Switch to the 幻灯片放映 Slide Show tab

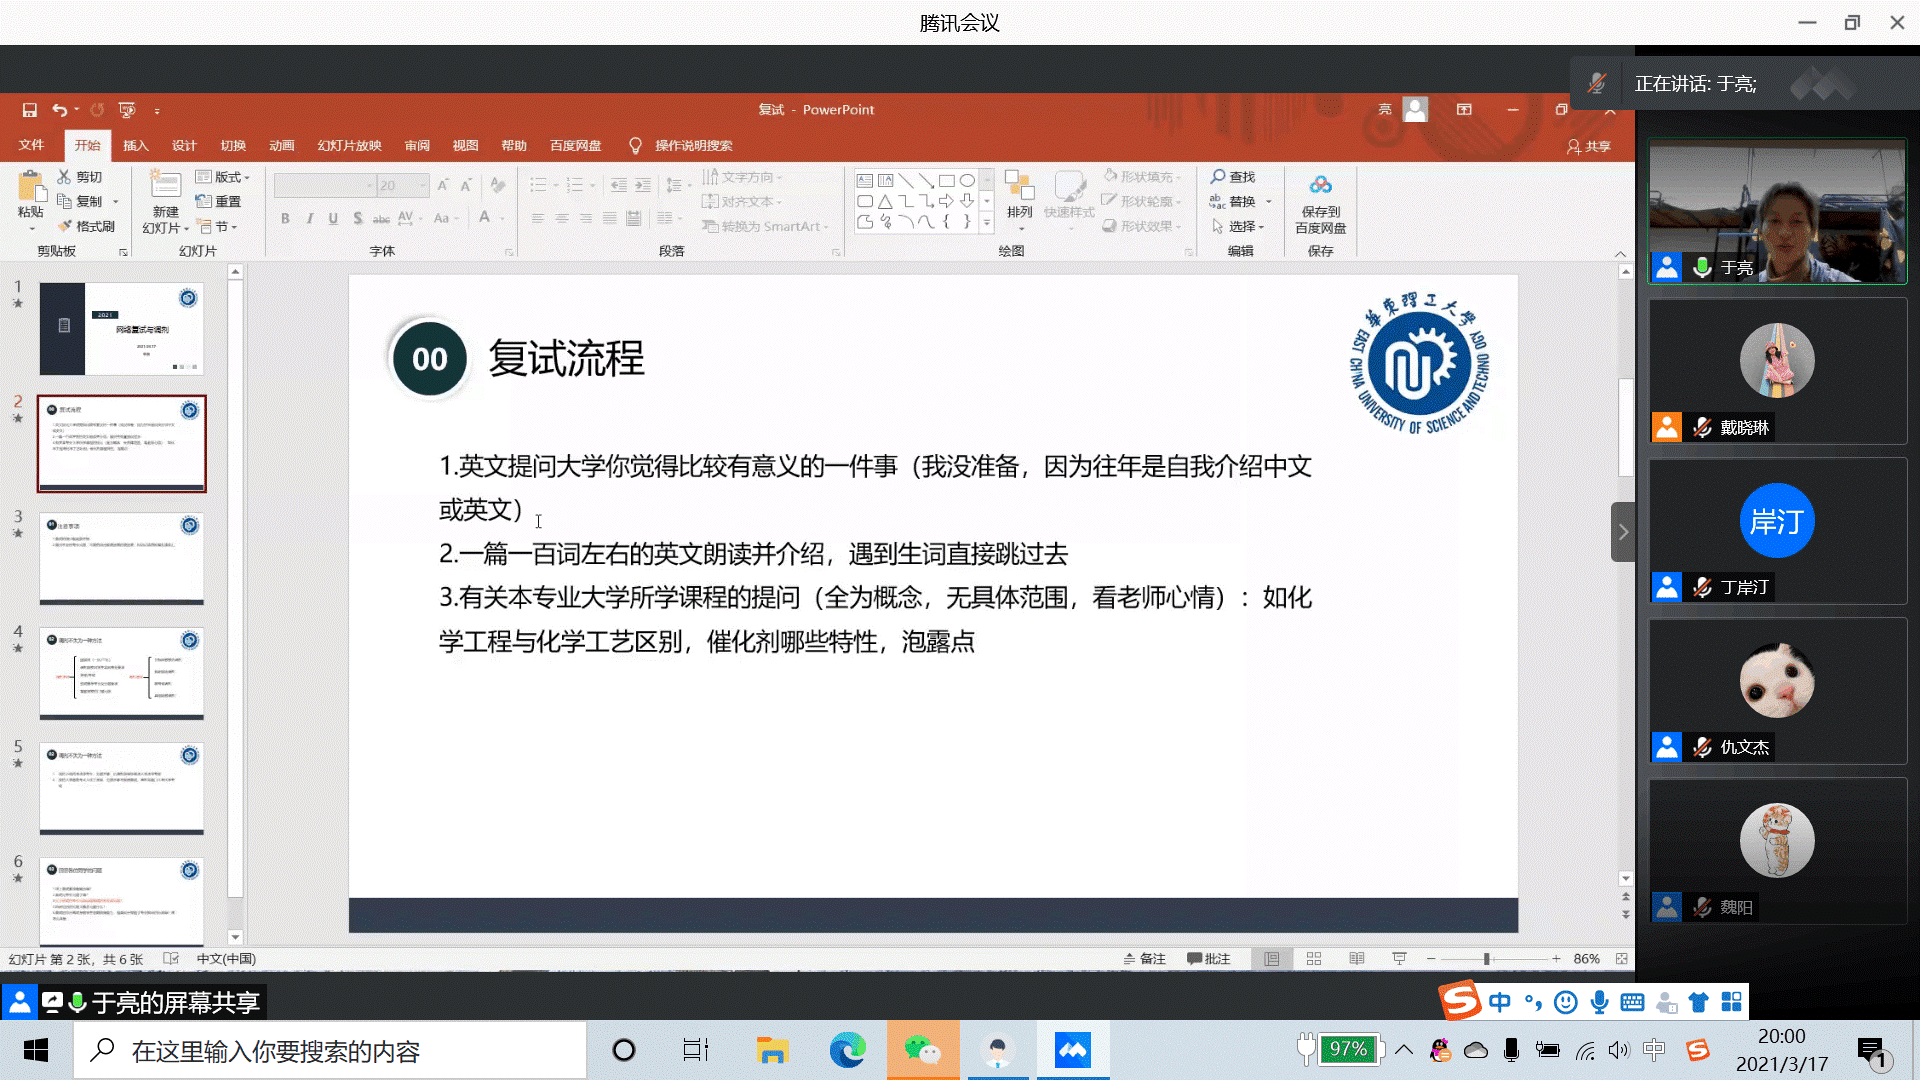[x=349, y=145]
